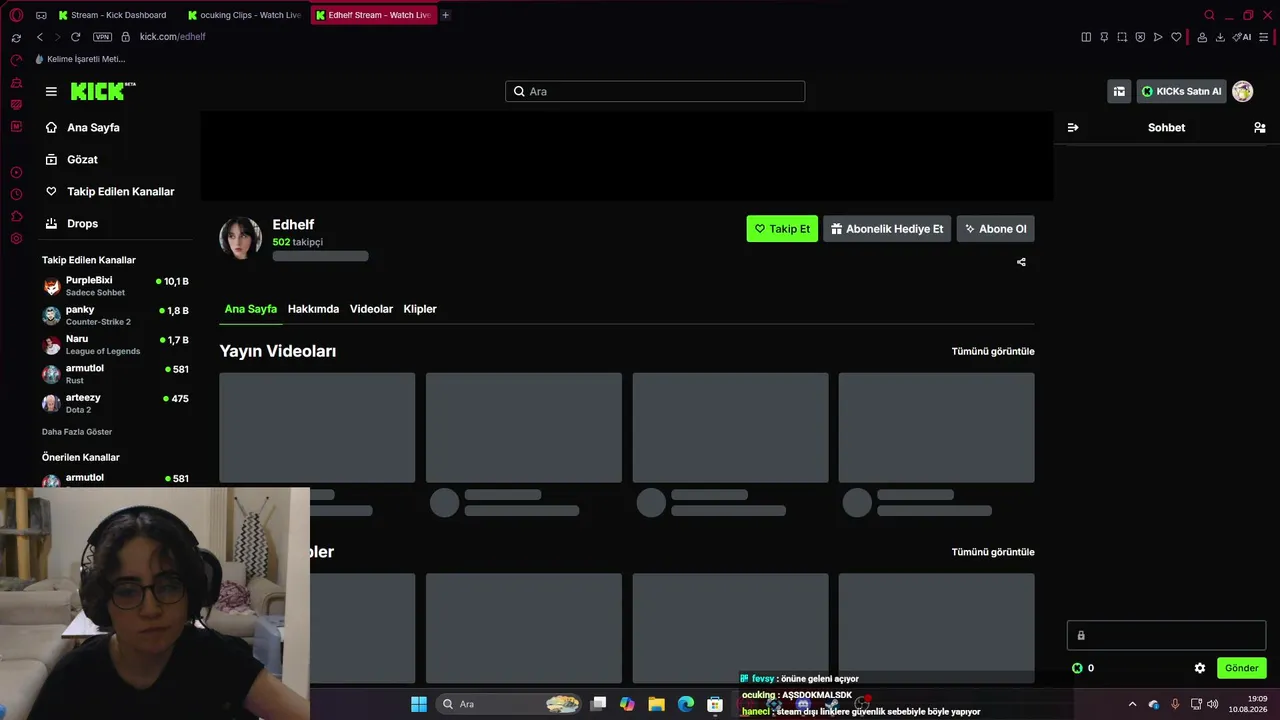Switch to the Stream - Kick Dashboard tab

(x=112, y=15)
